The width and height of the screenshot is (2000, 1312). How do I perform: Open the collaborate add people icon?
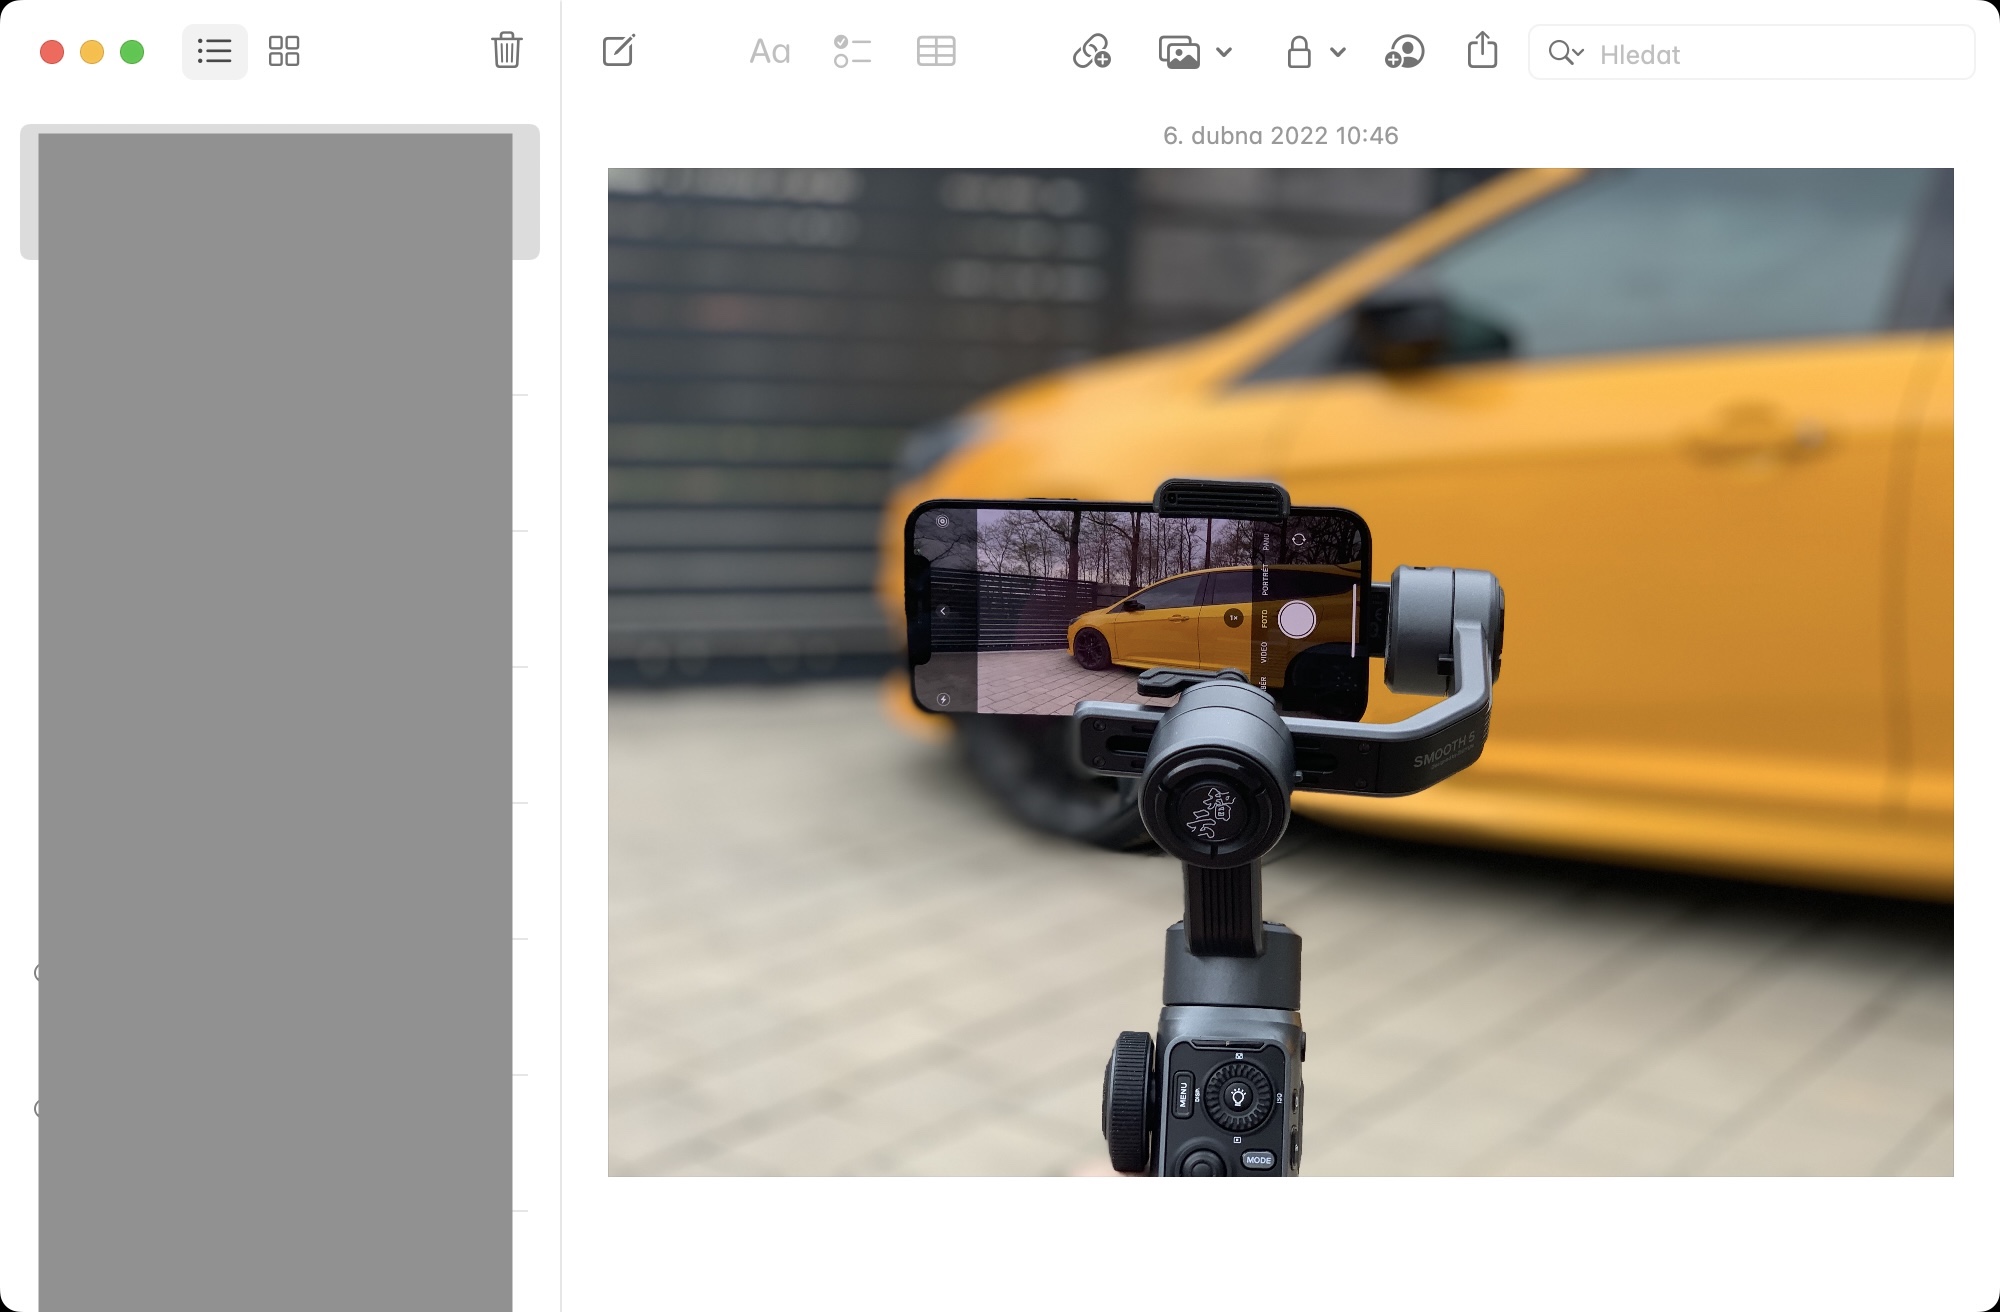[1404, 52]
